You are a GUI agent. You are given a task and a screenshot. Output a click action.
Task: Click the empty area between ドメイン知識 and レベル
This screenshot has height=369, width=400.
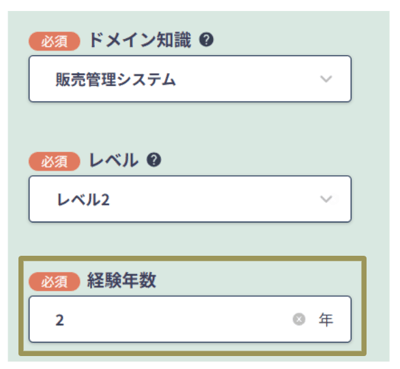pos(190,127)
